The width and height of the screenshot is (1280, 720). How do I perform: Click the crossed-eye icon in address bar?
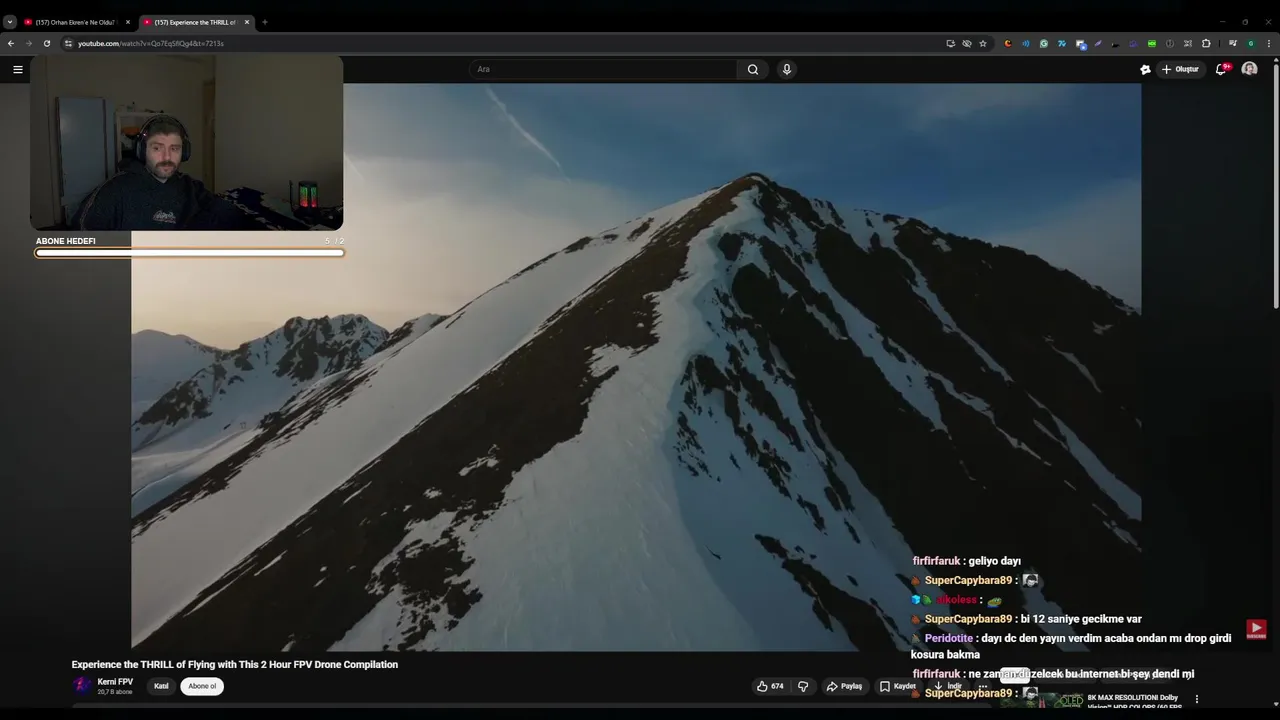click(x=967, y=43)
